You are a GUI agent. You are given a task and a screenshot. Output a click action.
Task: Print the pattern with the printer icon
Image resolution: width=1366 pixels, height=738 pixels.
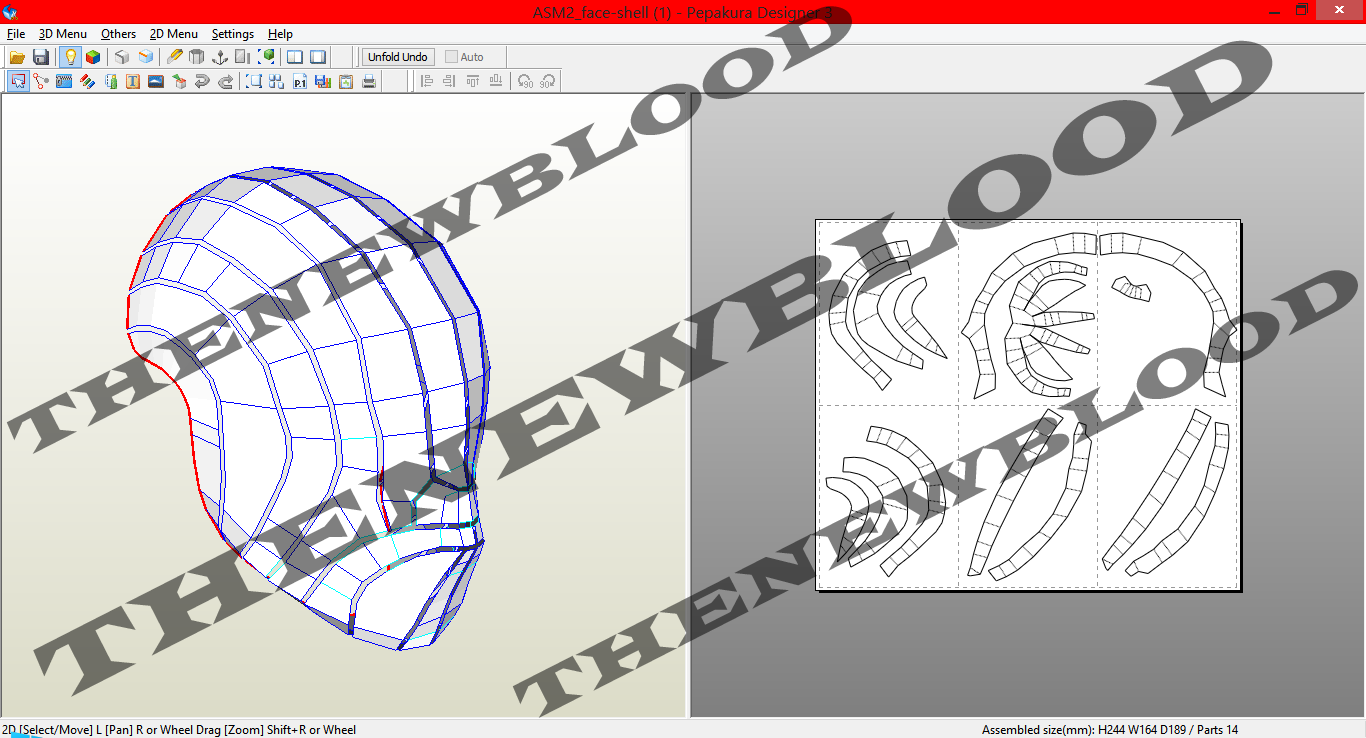(x=369, y=81)
